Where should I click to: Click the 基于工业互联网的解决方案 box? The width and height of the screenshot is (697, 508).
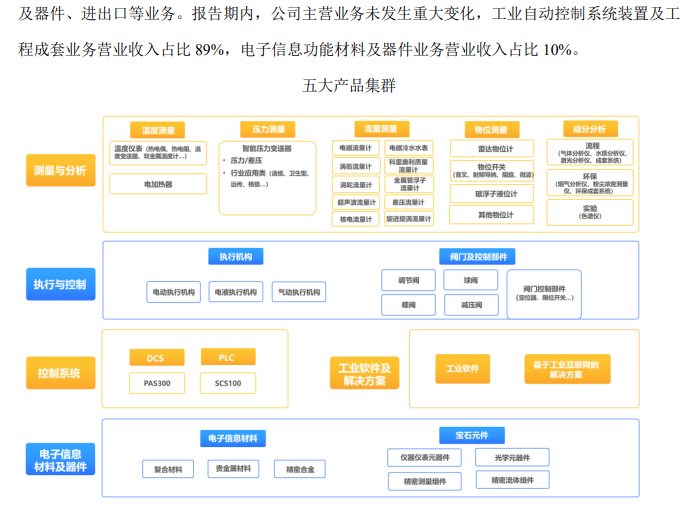click(567, 369)
